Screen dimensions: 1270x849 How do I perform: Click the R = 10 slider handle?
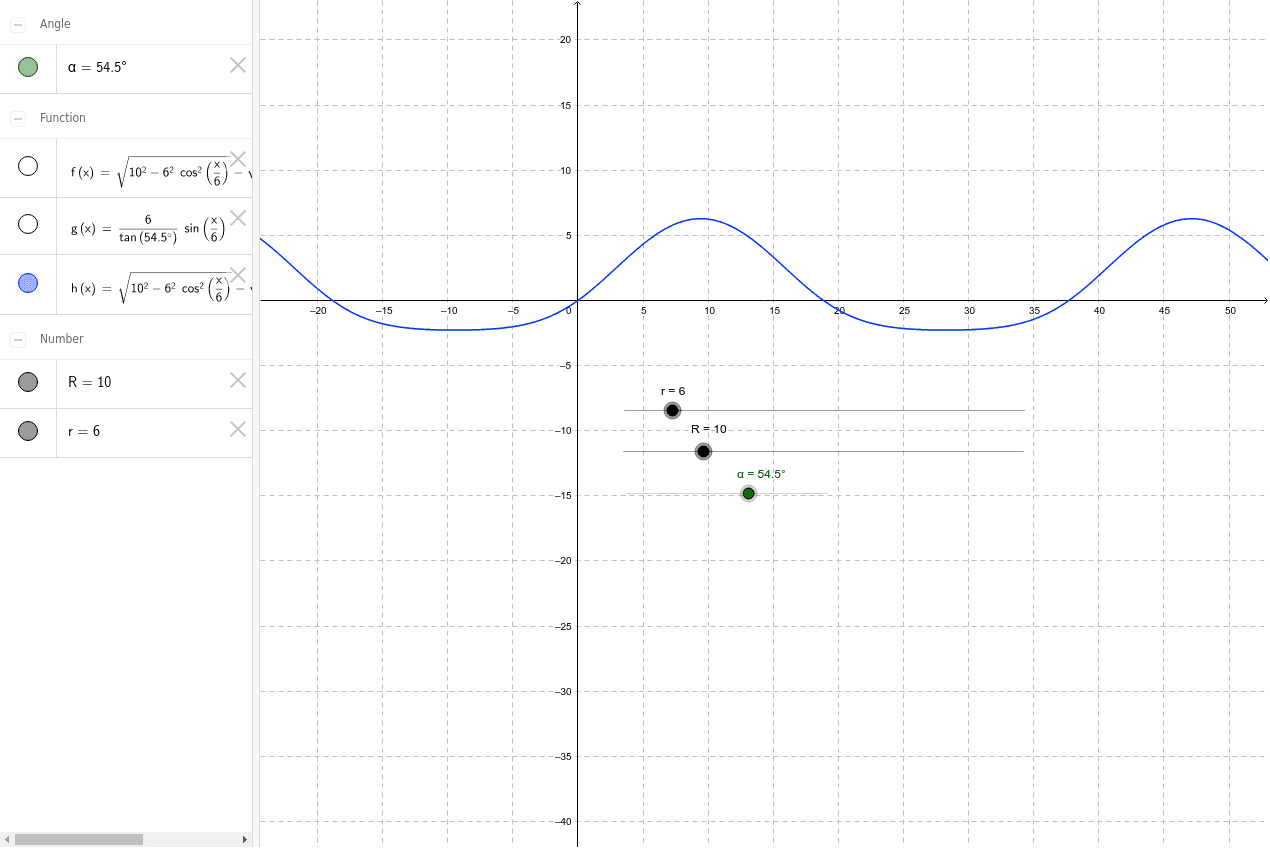(x=703, y=452)
